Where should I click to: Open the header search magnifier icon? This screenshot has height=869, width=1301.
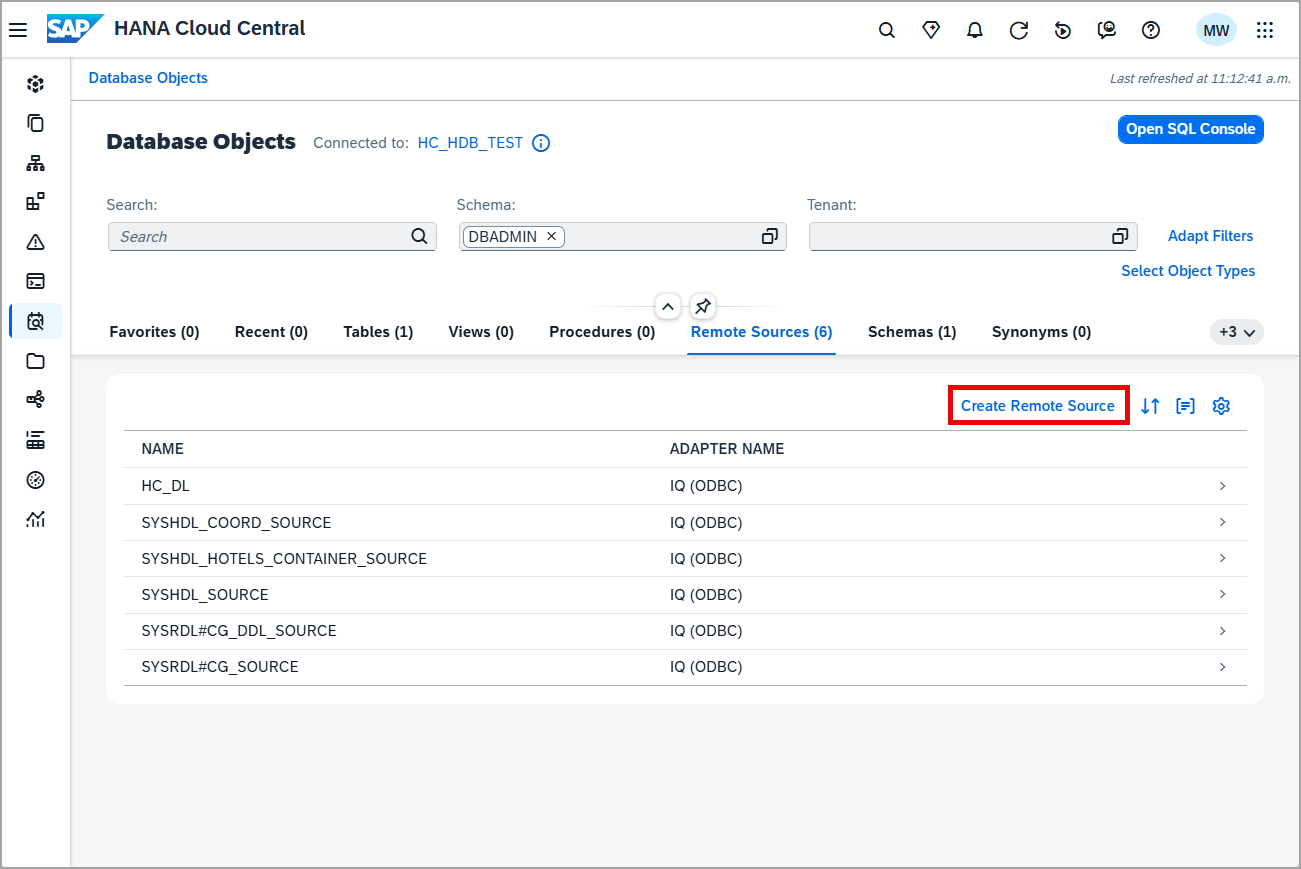pyautogui.click(x=887, y=30)
